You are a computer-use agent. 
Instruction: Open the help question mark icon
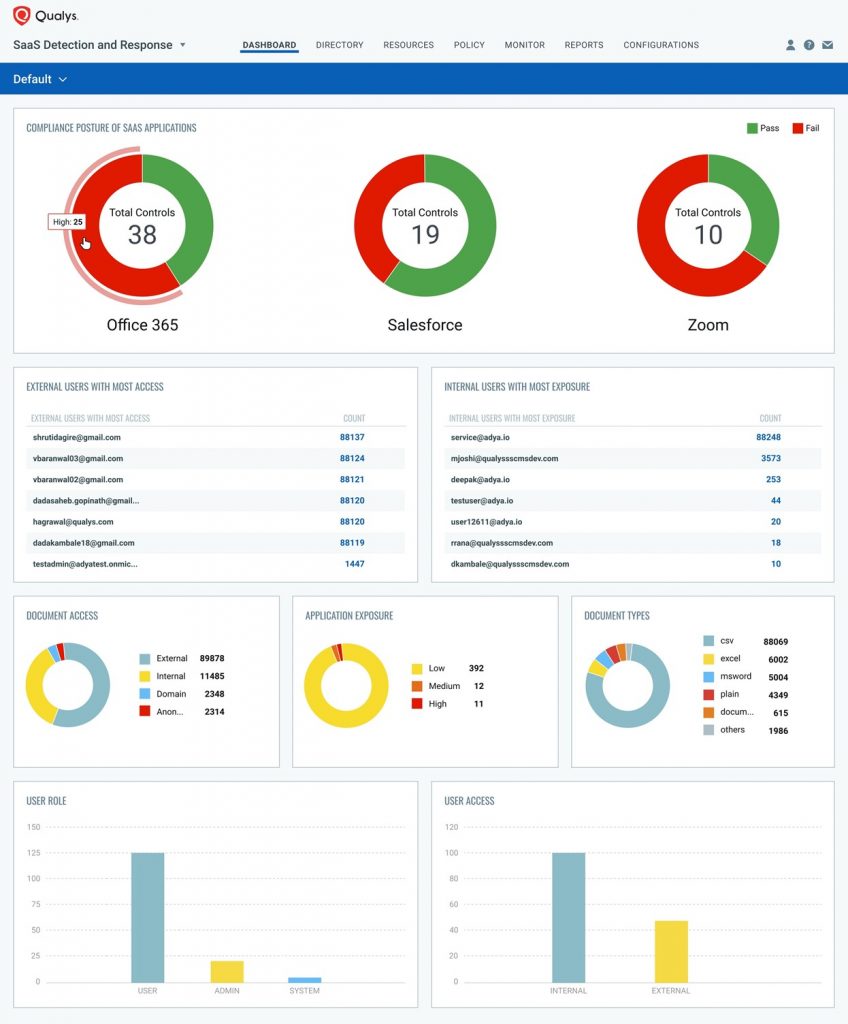[809, 45]
